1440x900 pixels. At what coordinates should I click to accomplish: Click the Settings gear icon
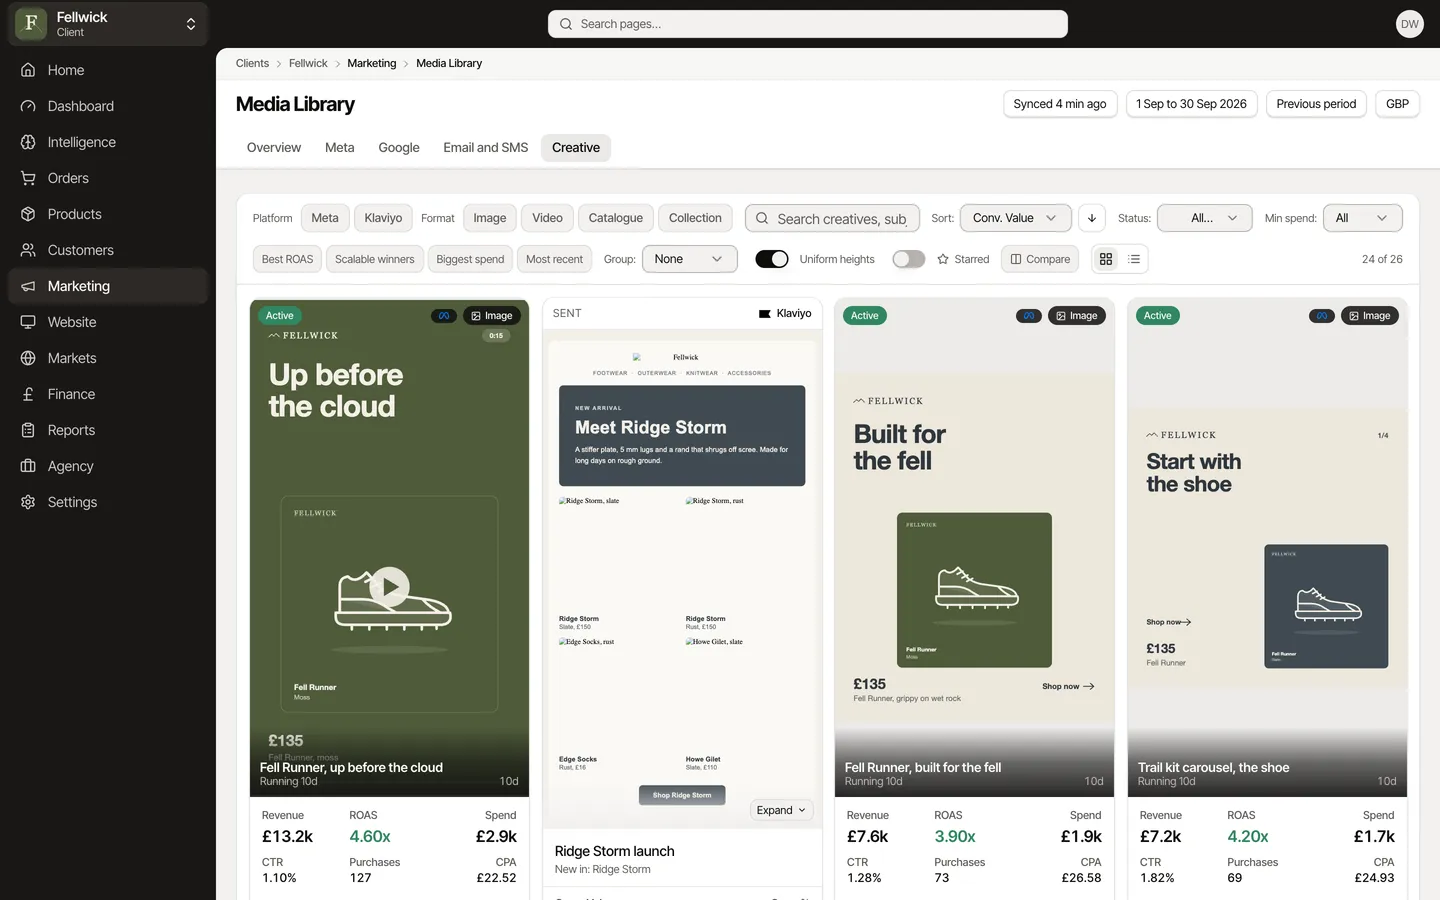(x=28, y=502)
